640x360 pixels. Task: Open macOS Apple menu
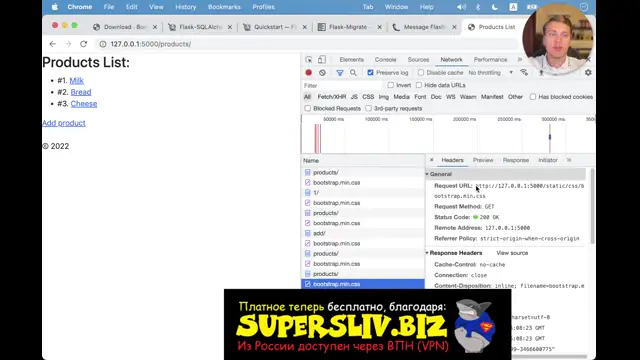point(55,7)
